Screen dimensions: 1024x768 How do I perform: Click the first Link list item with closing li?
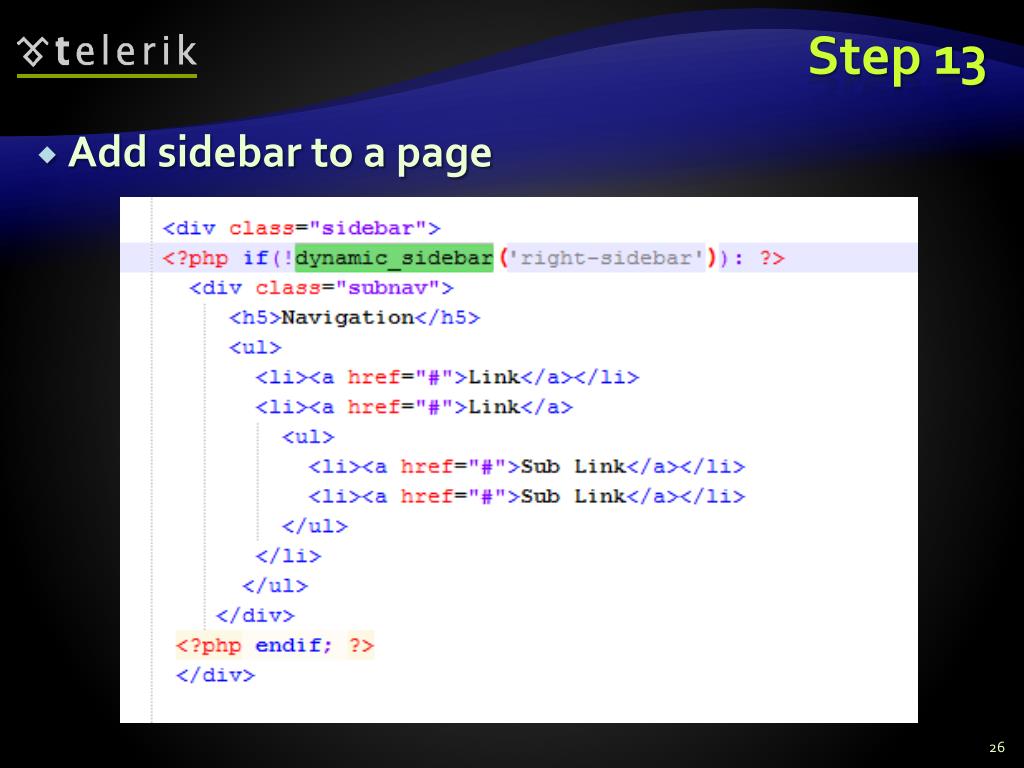point(447,377)
